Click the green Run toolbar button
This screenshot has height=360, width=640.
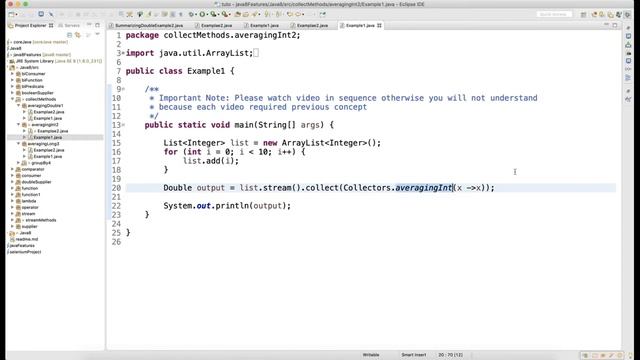[x=202, y=14]
